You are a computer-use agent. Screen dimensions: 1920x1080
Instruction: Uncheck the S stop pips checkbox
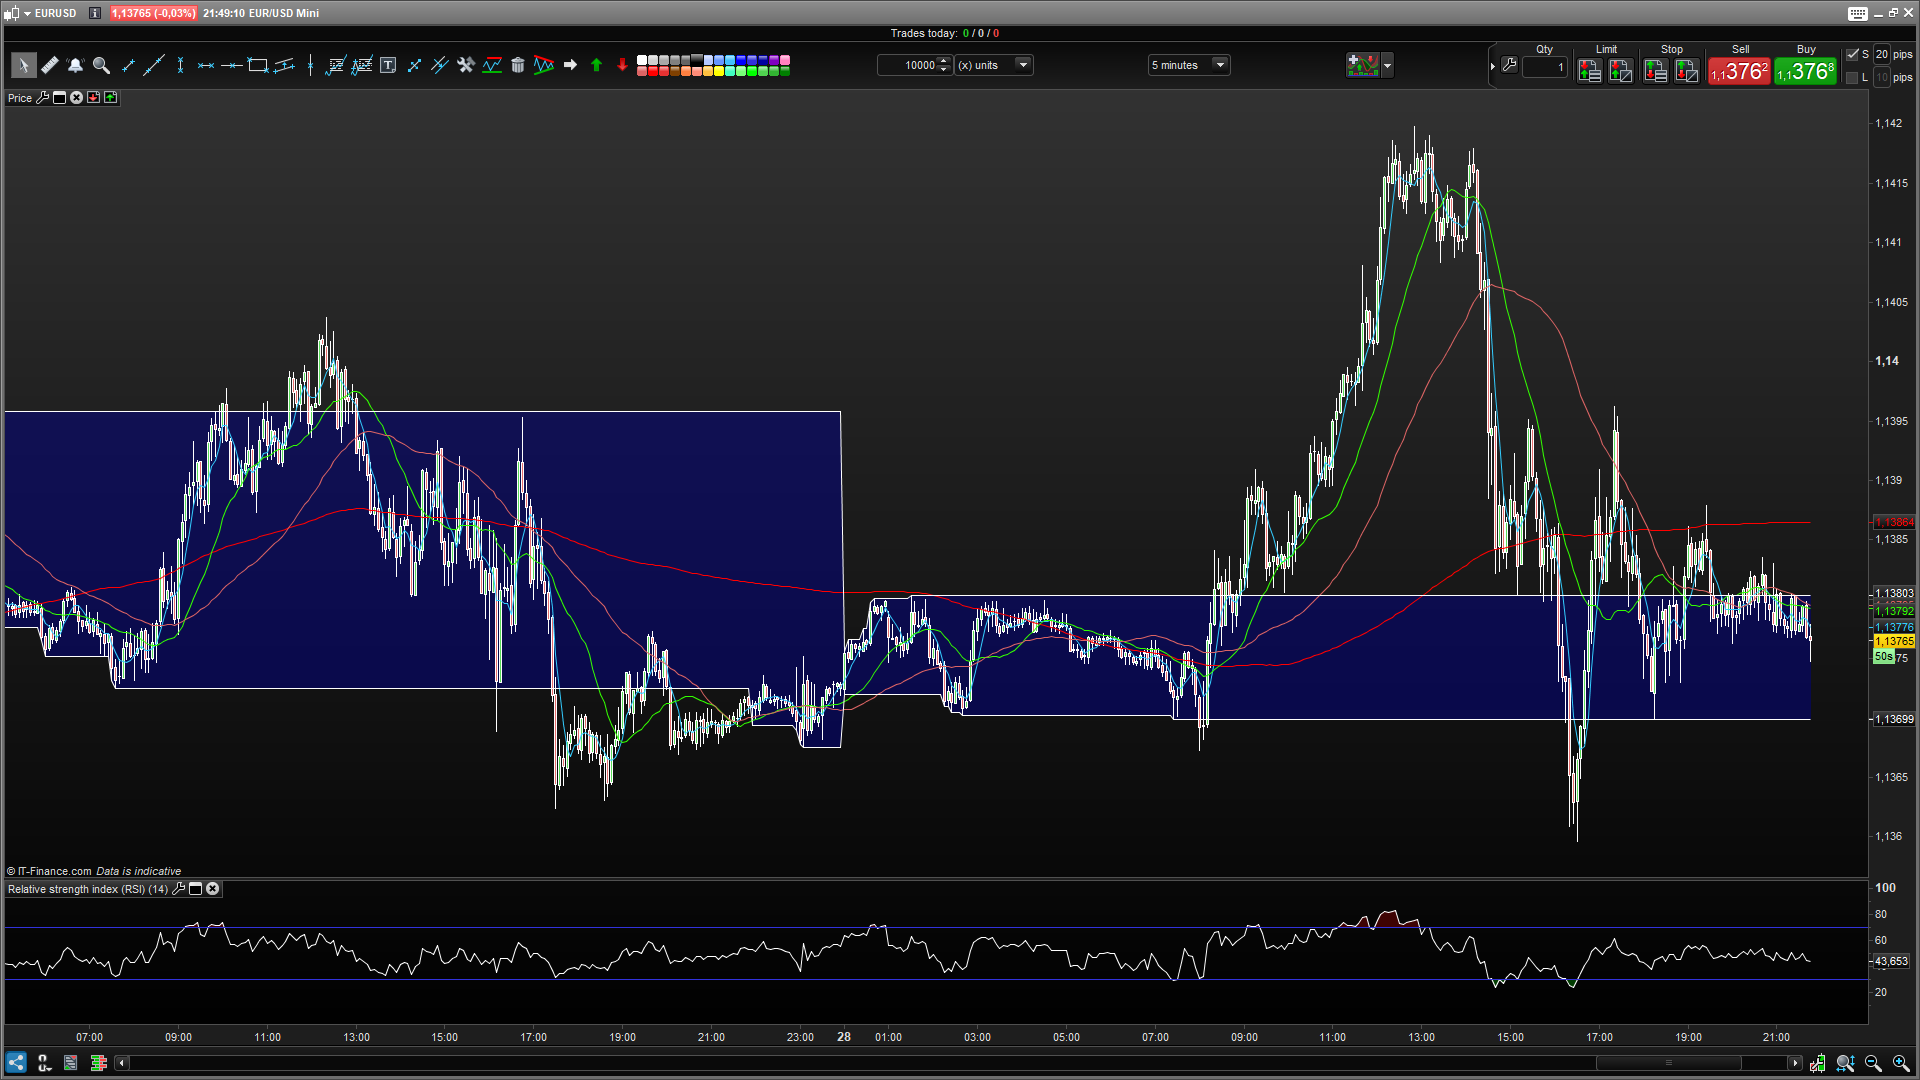(1852, 54)
